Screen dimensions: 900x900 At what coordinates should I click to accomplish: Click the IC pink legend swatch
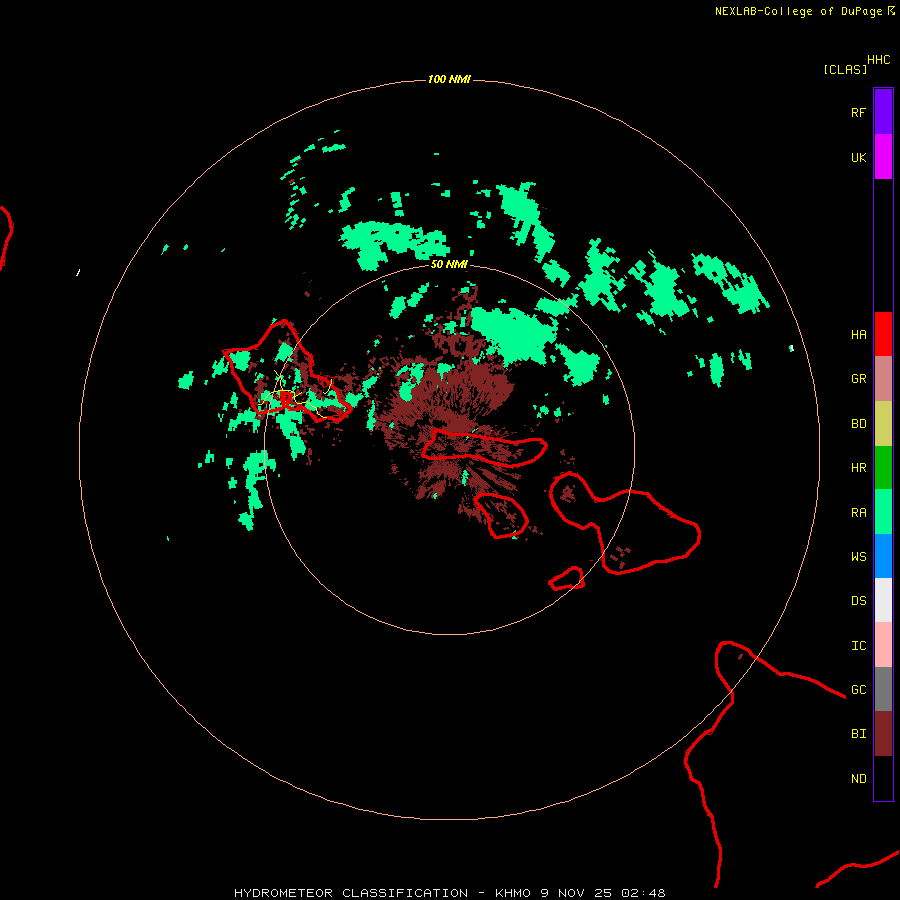883,645
